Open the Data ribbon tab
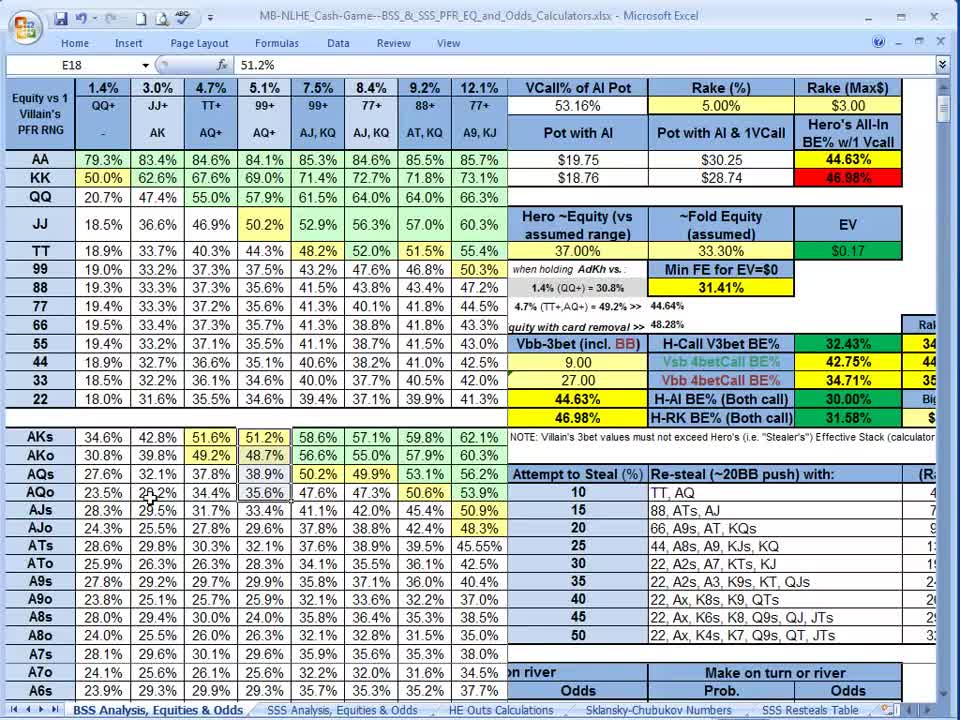960x720 pixels. tap(338, 43)
